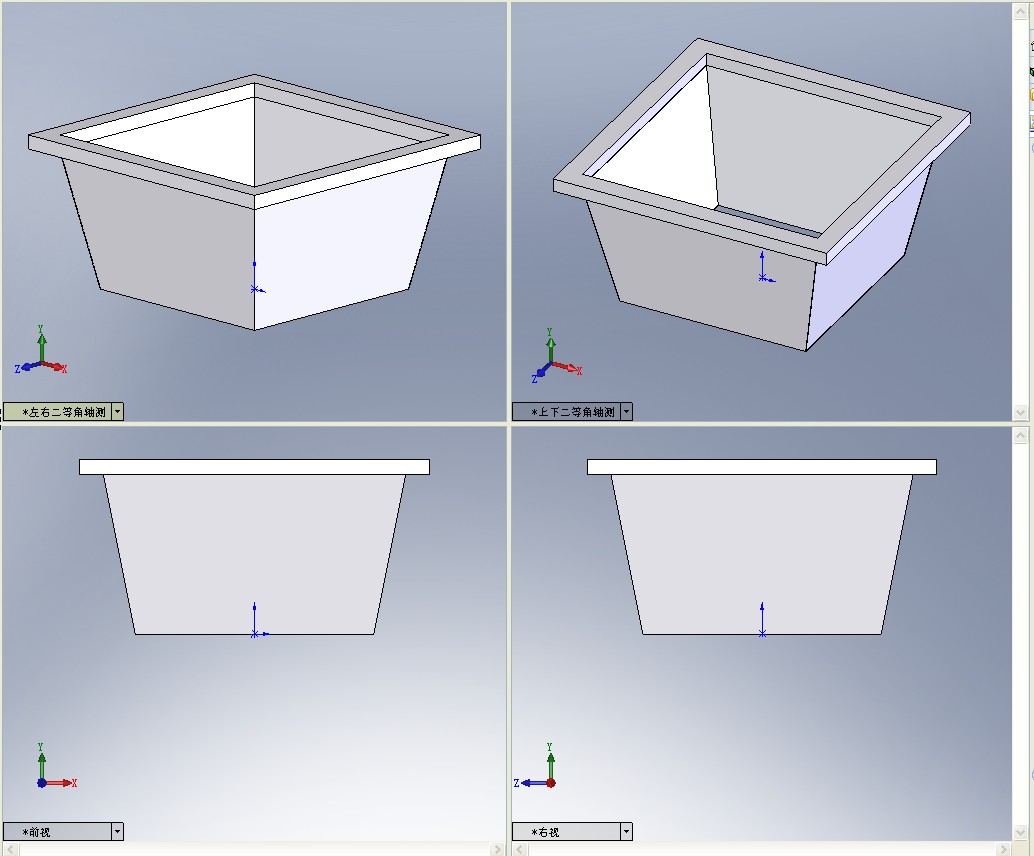Open dropdown arrow beside *左右二等角轴测 label
This screenshot has width=1034, height=856.
coord(117,412)
